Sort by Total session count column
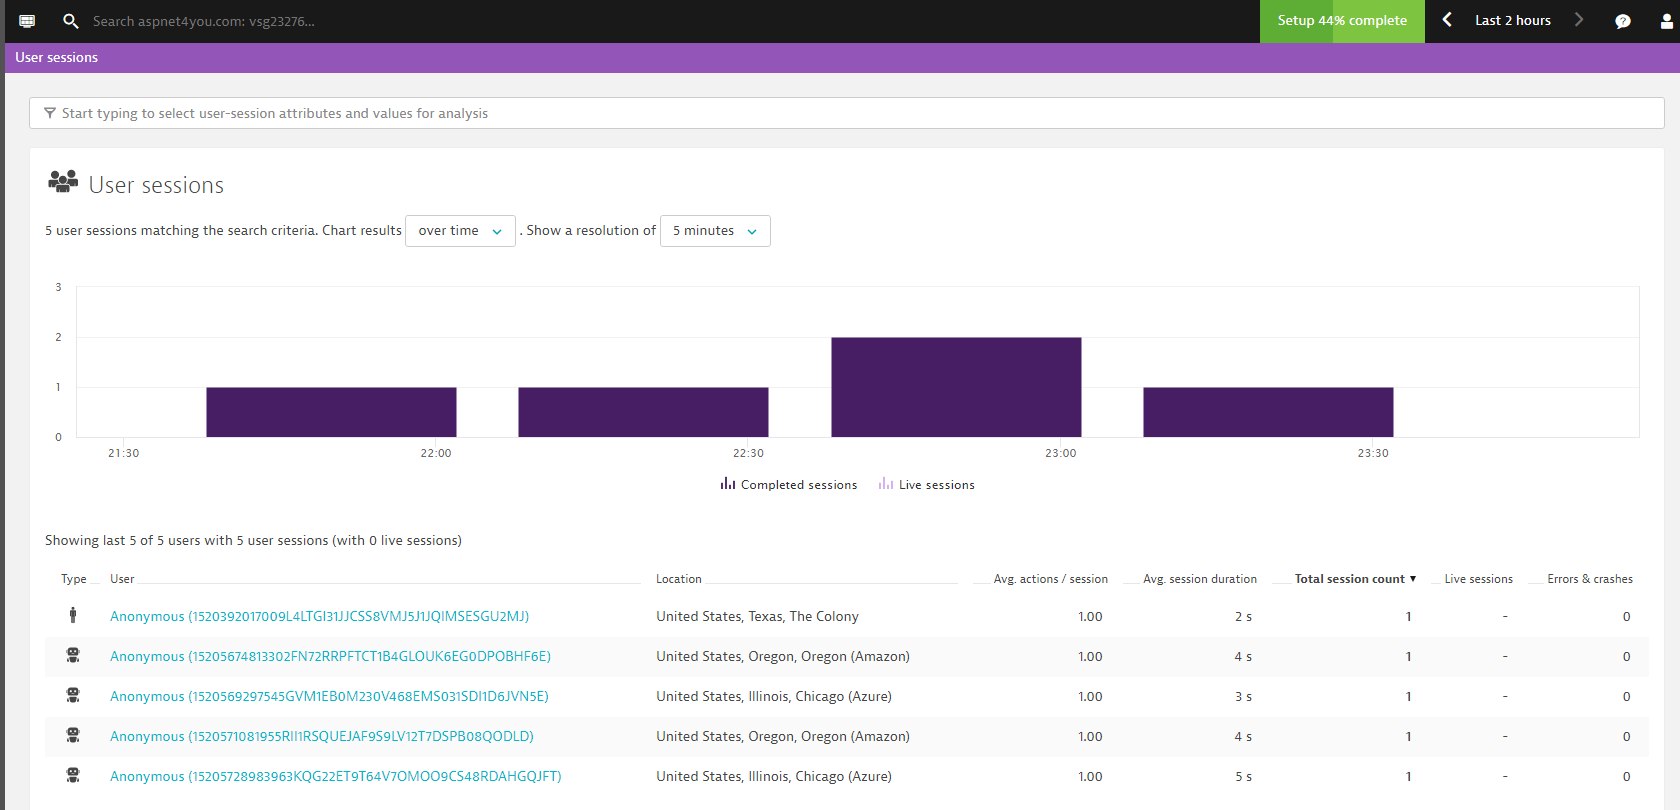Image resolution: width=1680 pixels, height=810 pixels. click(x=1355, y=579)
